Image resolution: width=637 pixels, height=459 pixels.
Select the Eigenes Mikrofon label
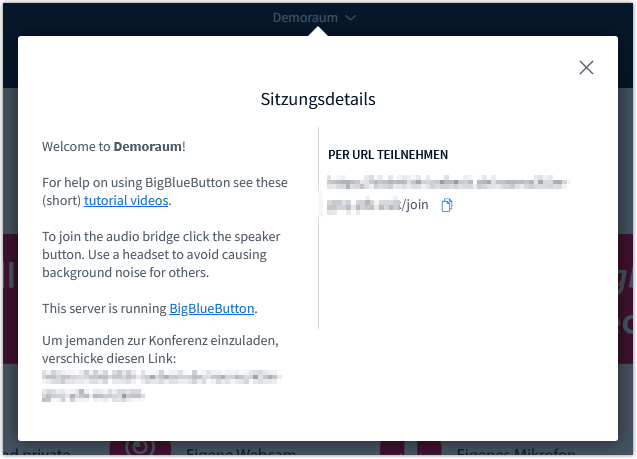(x=509, y=452)
